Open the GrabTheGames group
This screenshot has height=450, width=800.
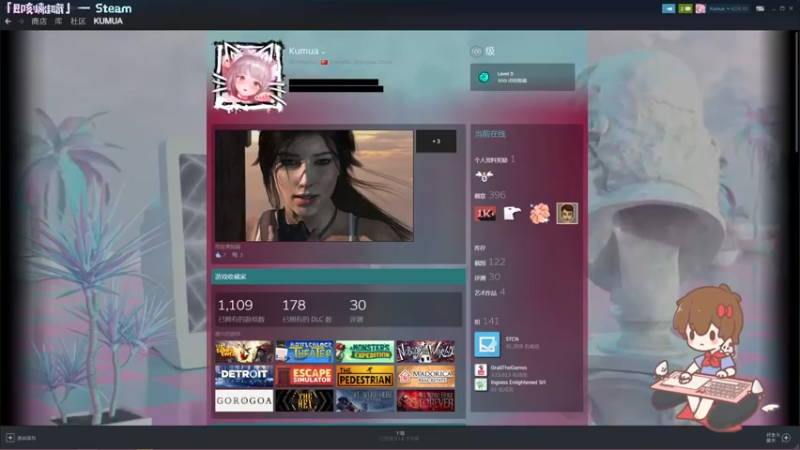pyautogui.click(x=509, y=367)
